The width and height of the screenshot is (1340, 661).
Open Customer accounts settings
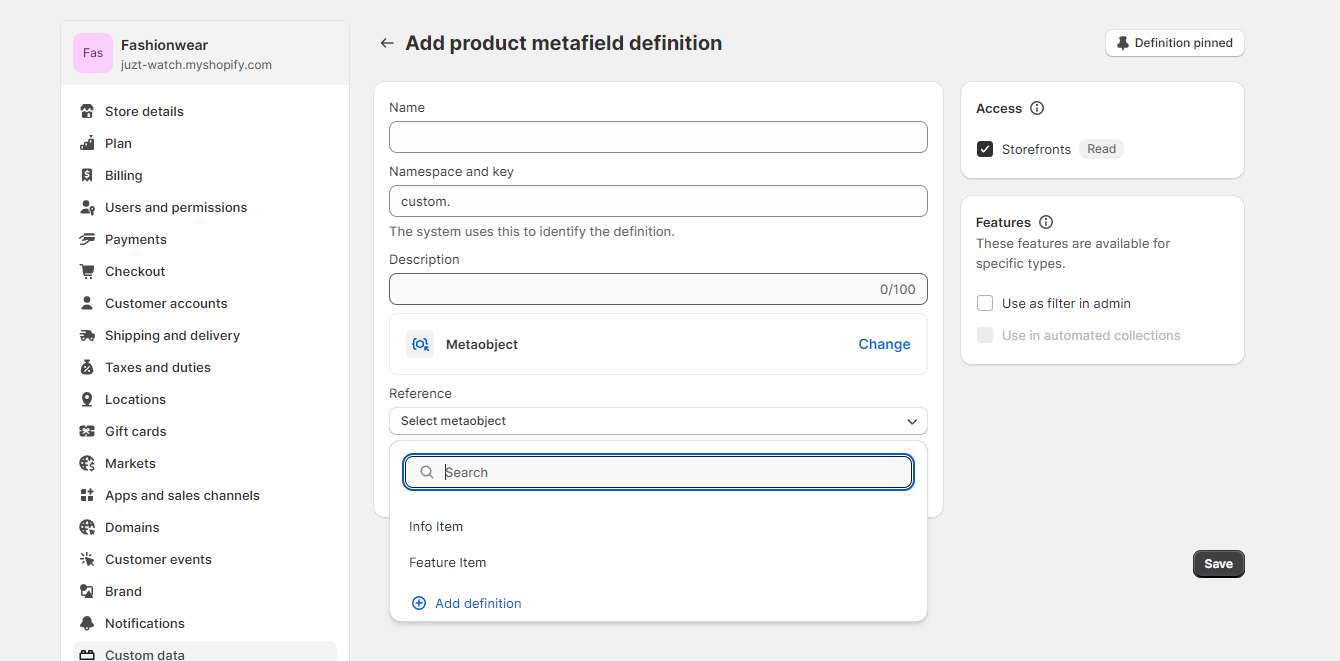pyautogui.click(x=166, y=303)
